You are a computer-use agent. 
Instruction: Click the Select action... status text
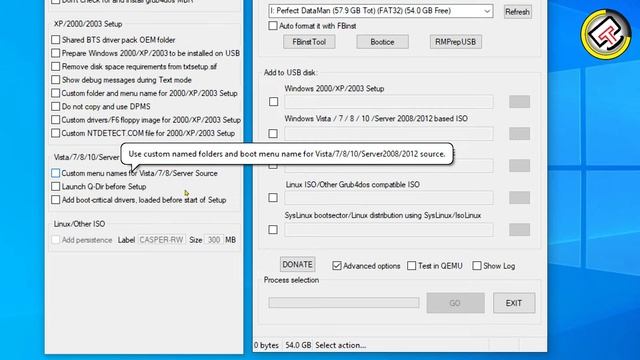[x=340, y=345]
